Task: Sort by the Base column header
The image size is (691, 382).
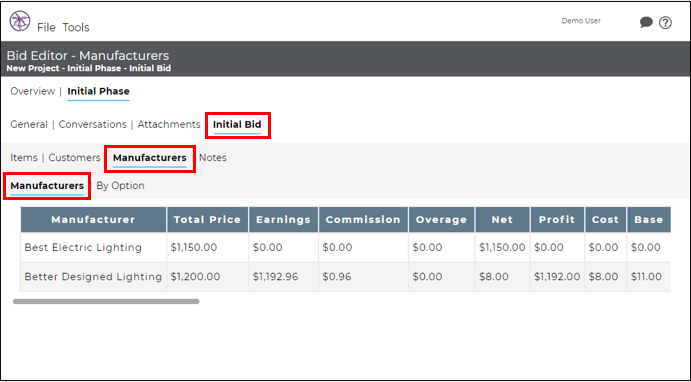Action: [x=649, y=219]
